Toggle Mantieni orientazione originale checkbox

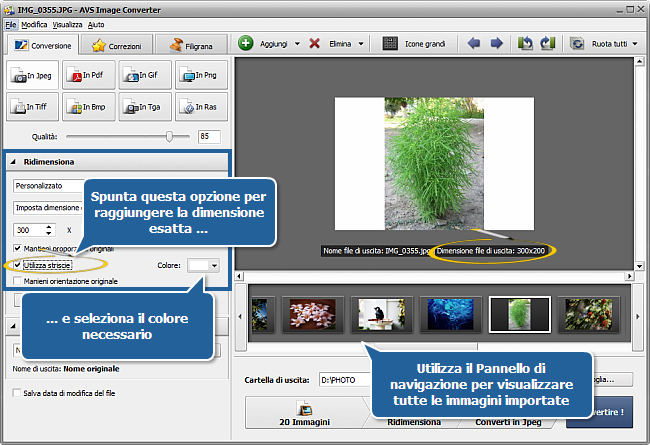click(x=19, y=282)
